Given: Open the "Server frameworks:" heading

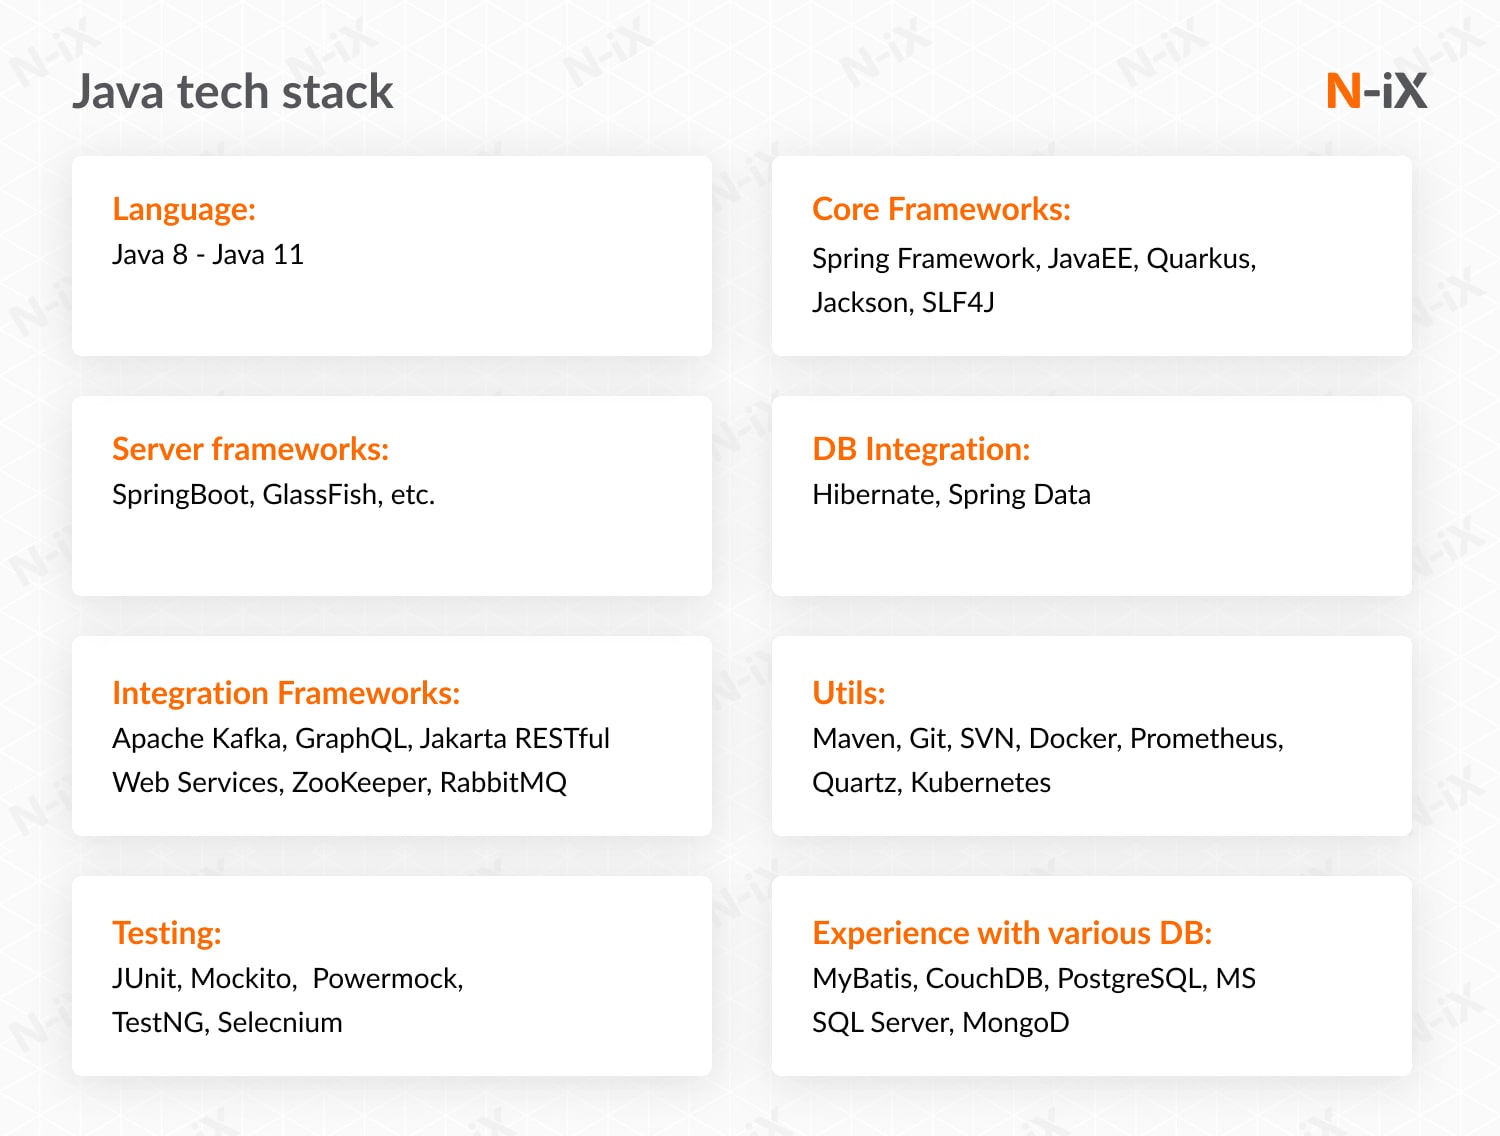Looking at the screenshot, I should (x=250, y=449).
